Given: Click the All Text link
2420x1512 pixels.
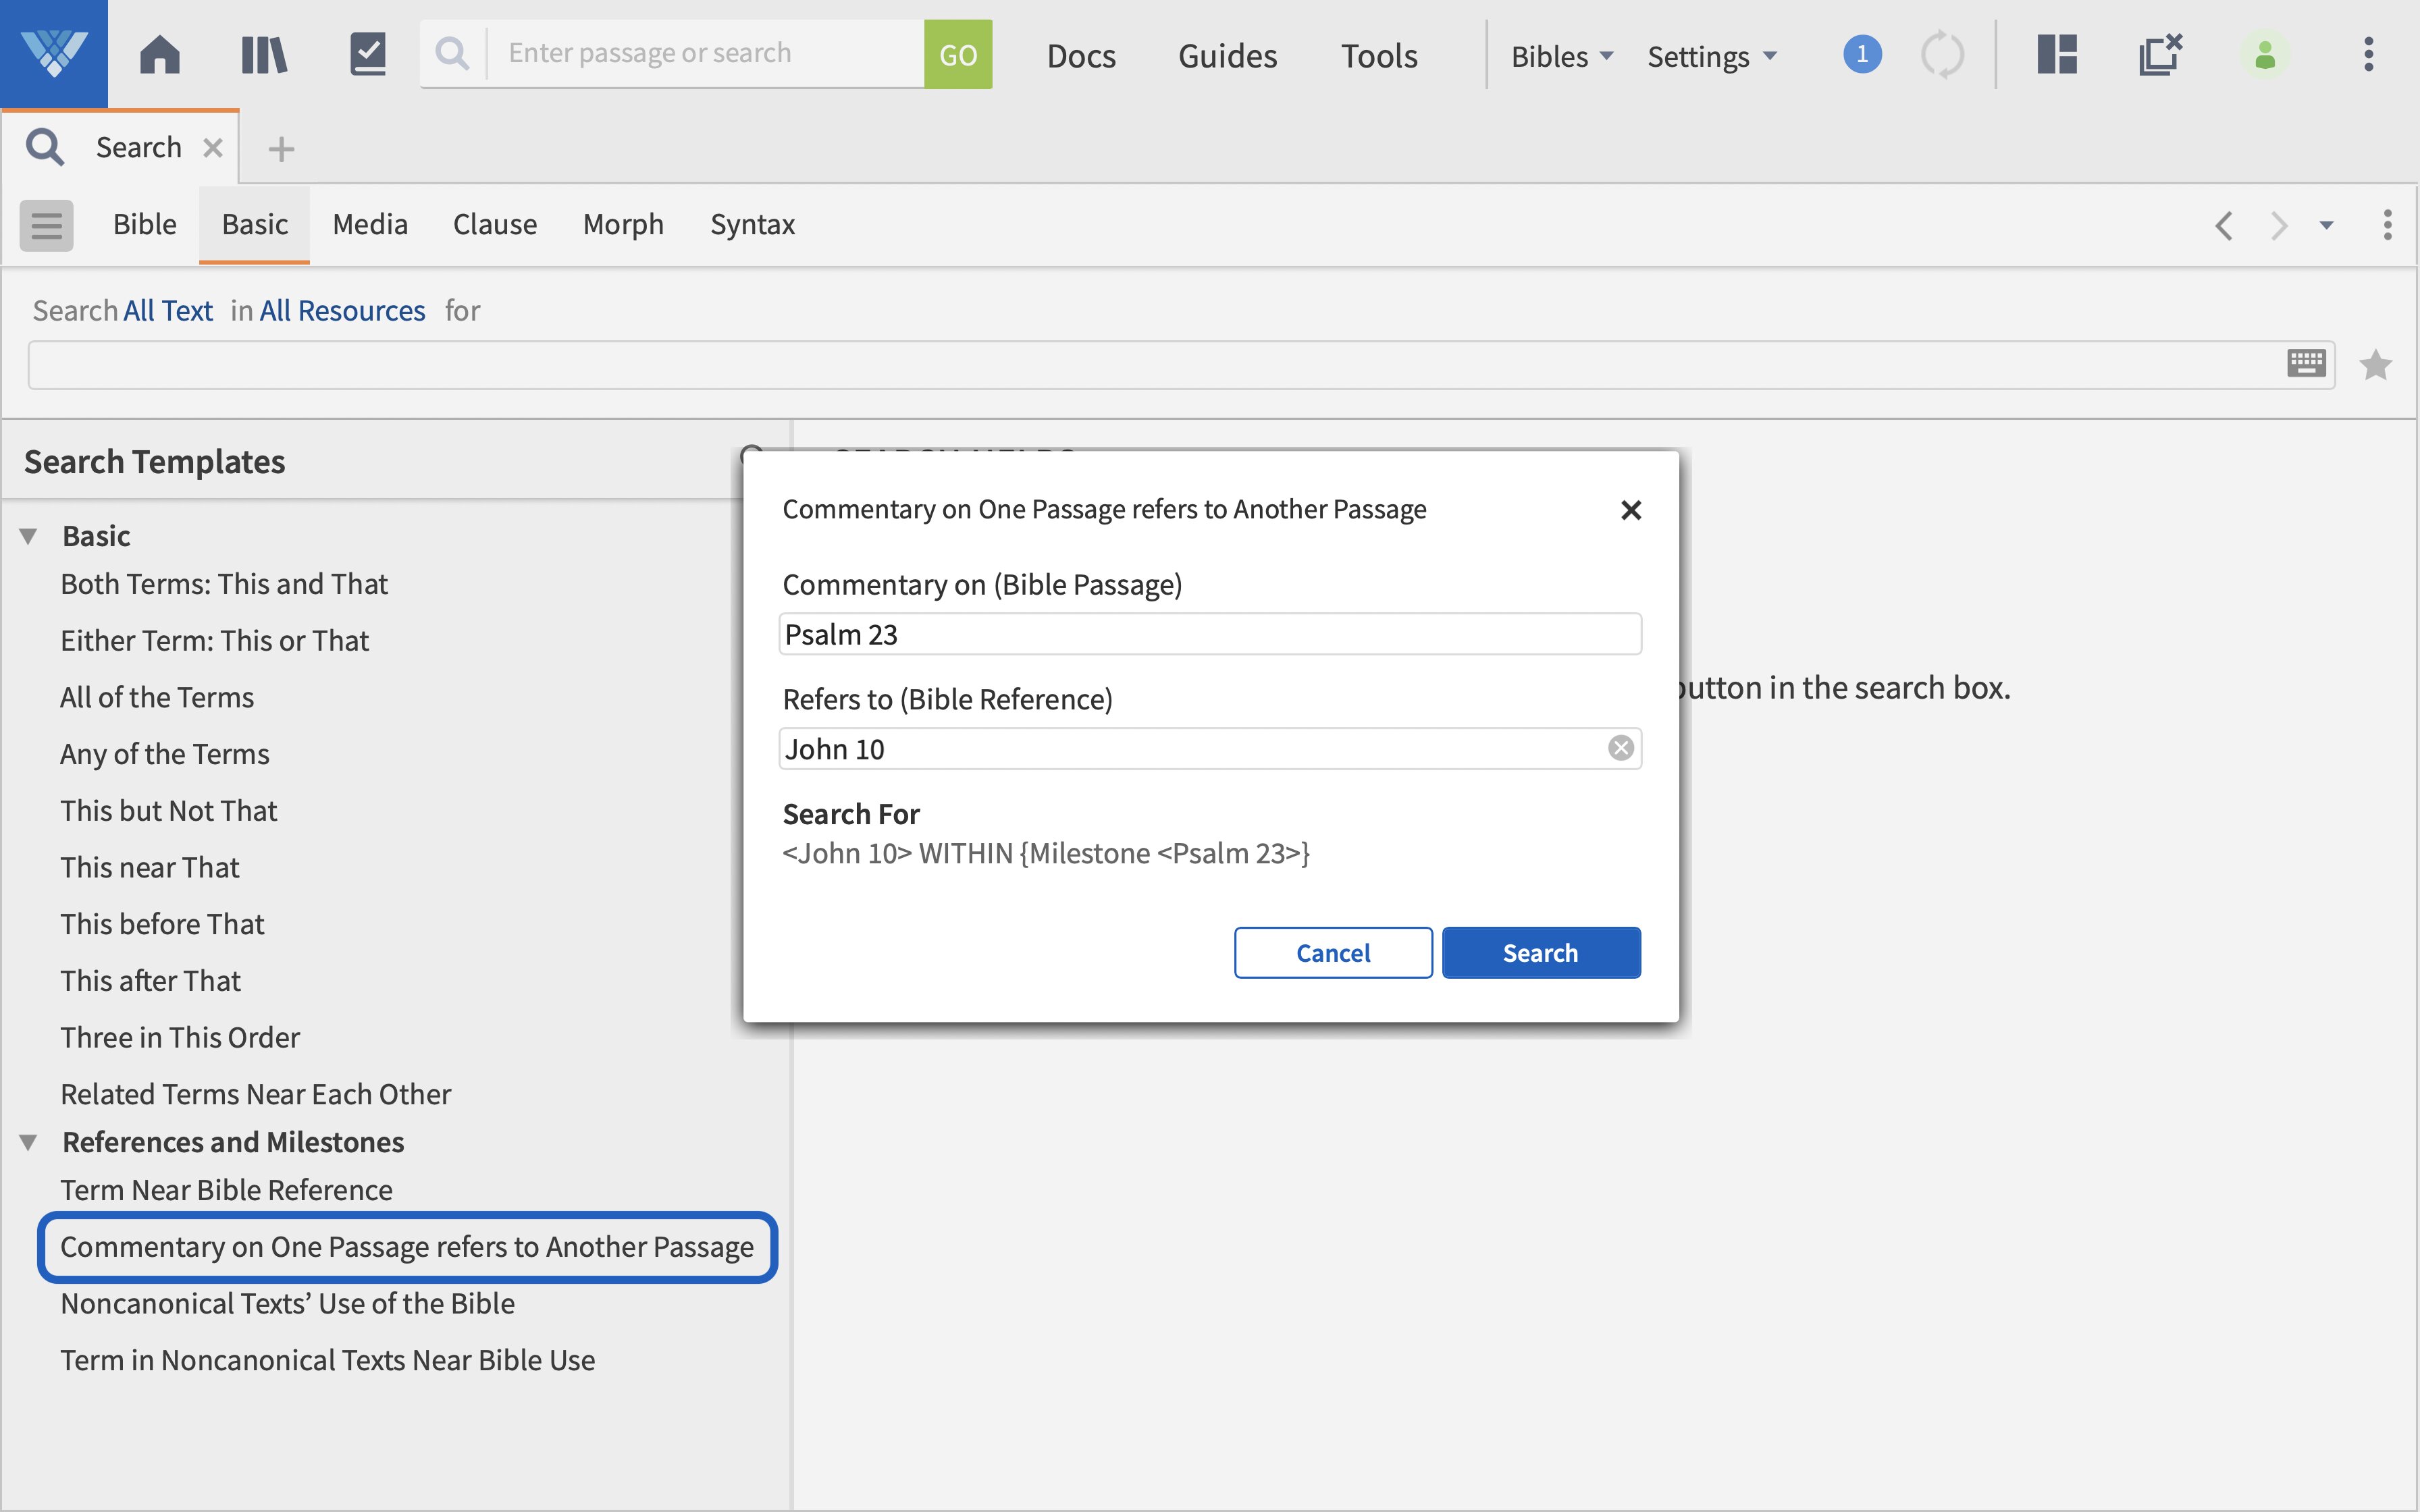Looking at the screenshot, I should [x=168, y=311].
